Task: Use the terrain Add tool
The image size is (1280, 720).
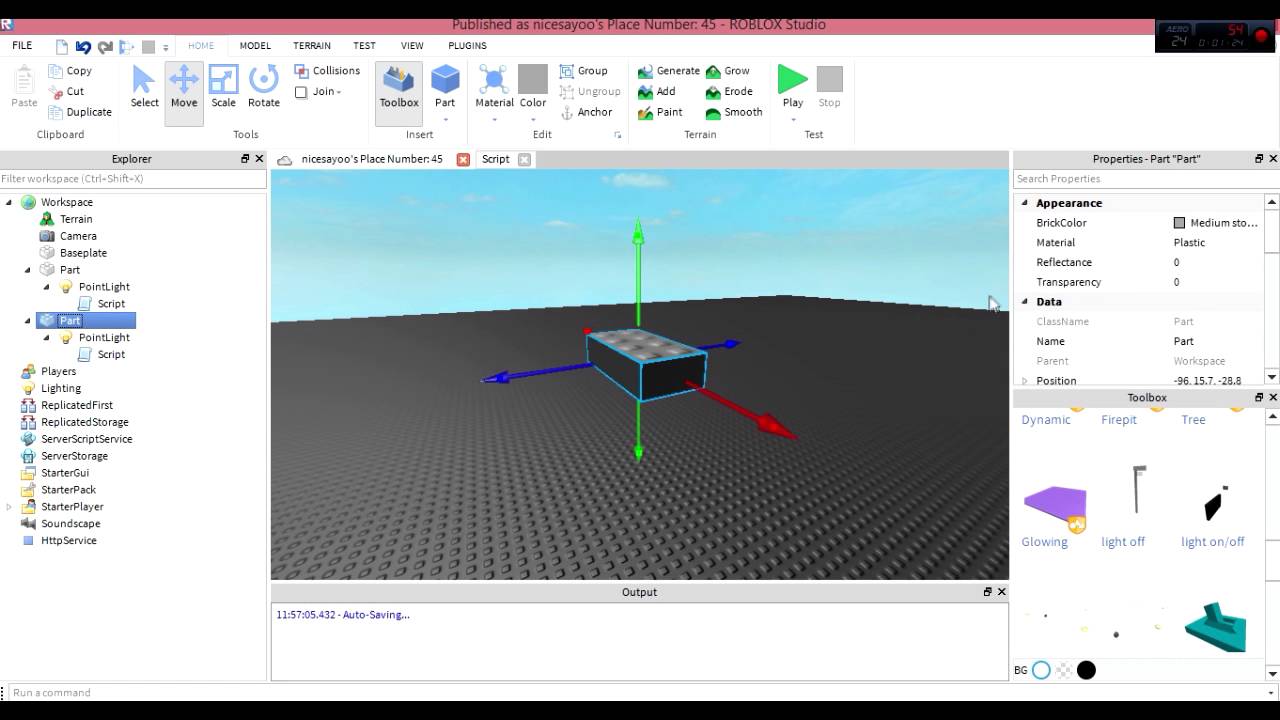Action: pos(657,91)
